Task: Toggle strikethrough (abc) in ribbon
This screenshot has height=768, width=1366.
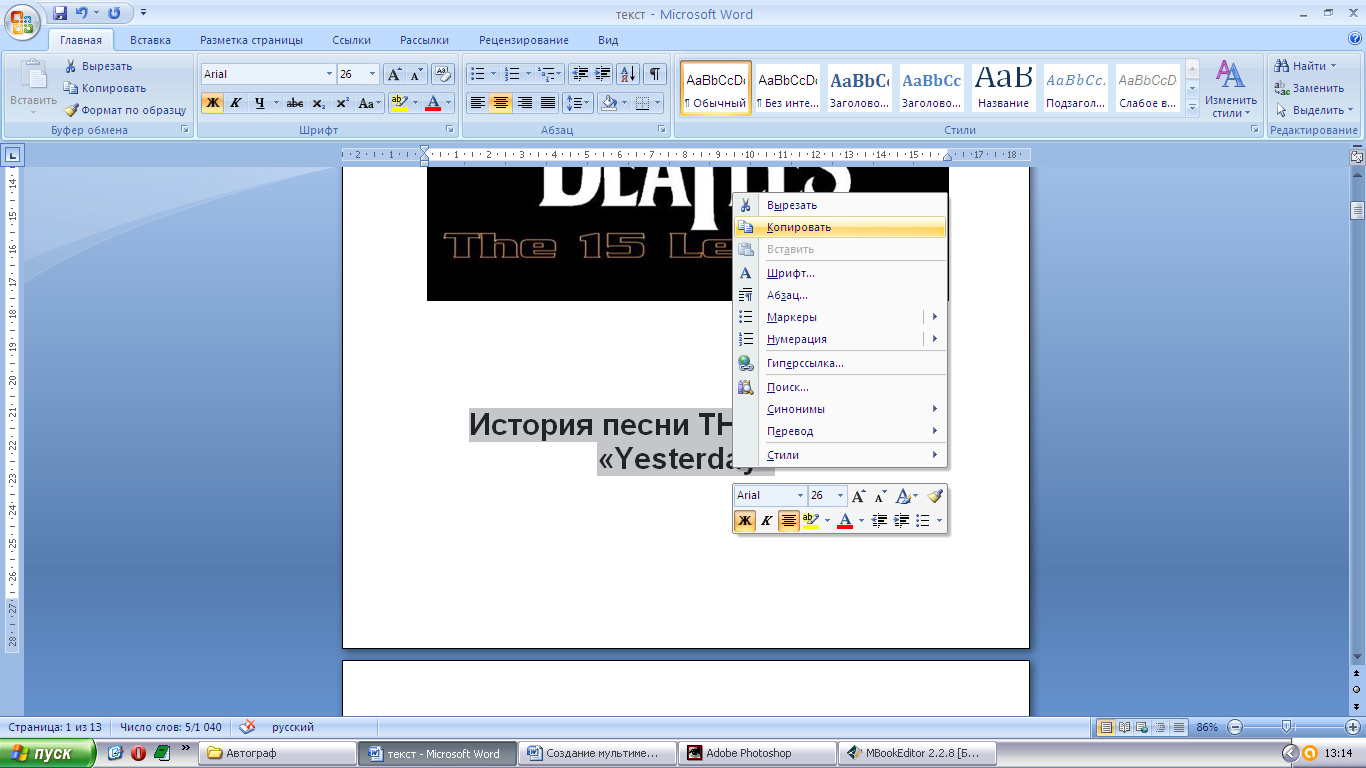Action: click(x=294, y=103)
